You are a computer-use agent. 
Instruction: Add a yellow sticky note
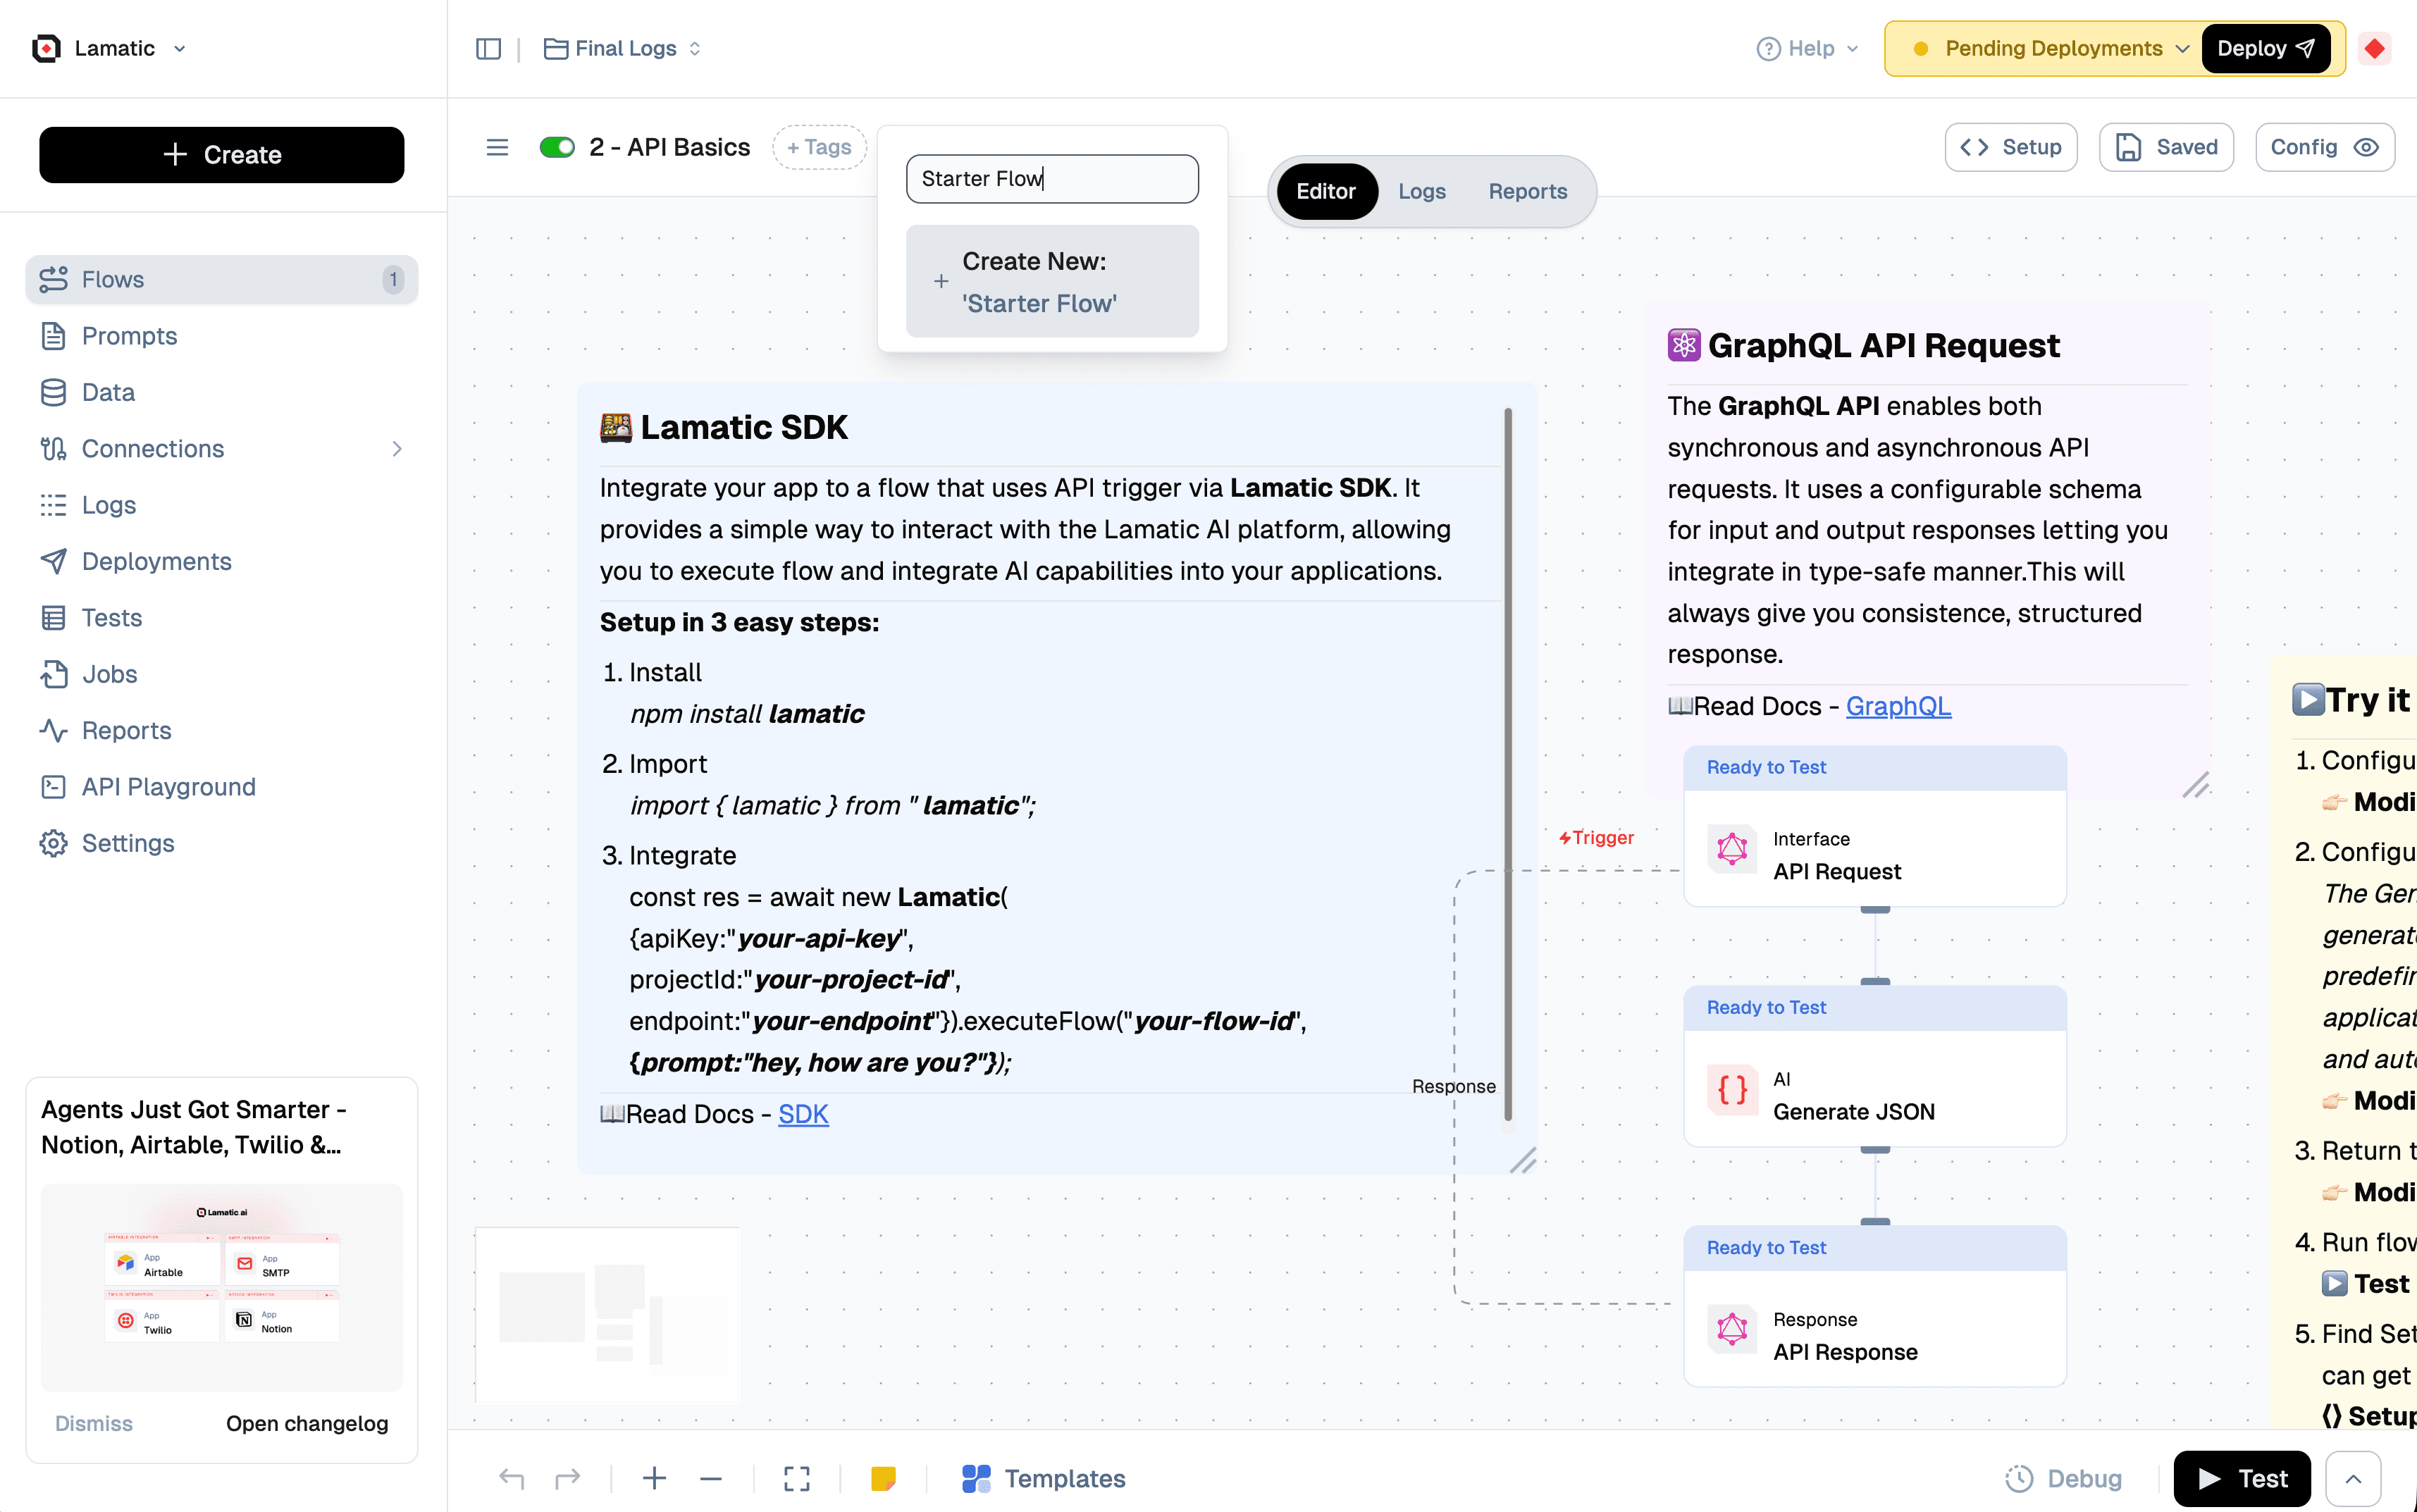[883, 1478]
